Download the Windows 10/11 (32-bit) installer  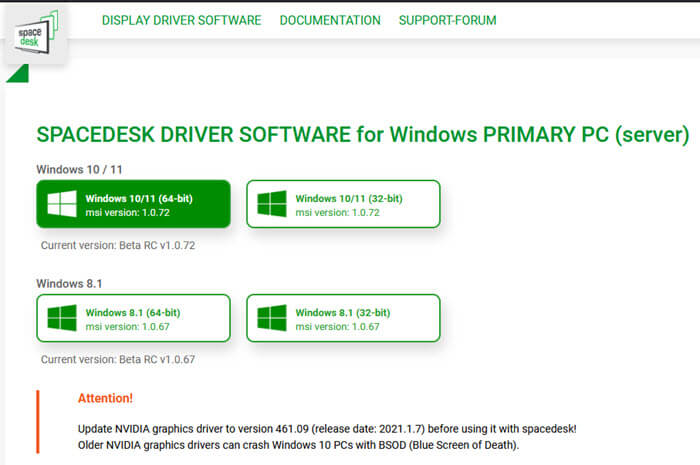pos(343,204)
